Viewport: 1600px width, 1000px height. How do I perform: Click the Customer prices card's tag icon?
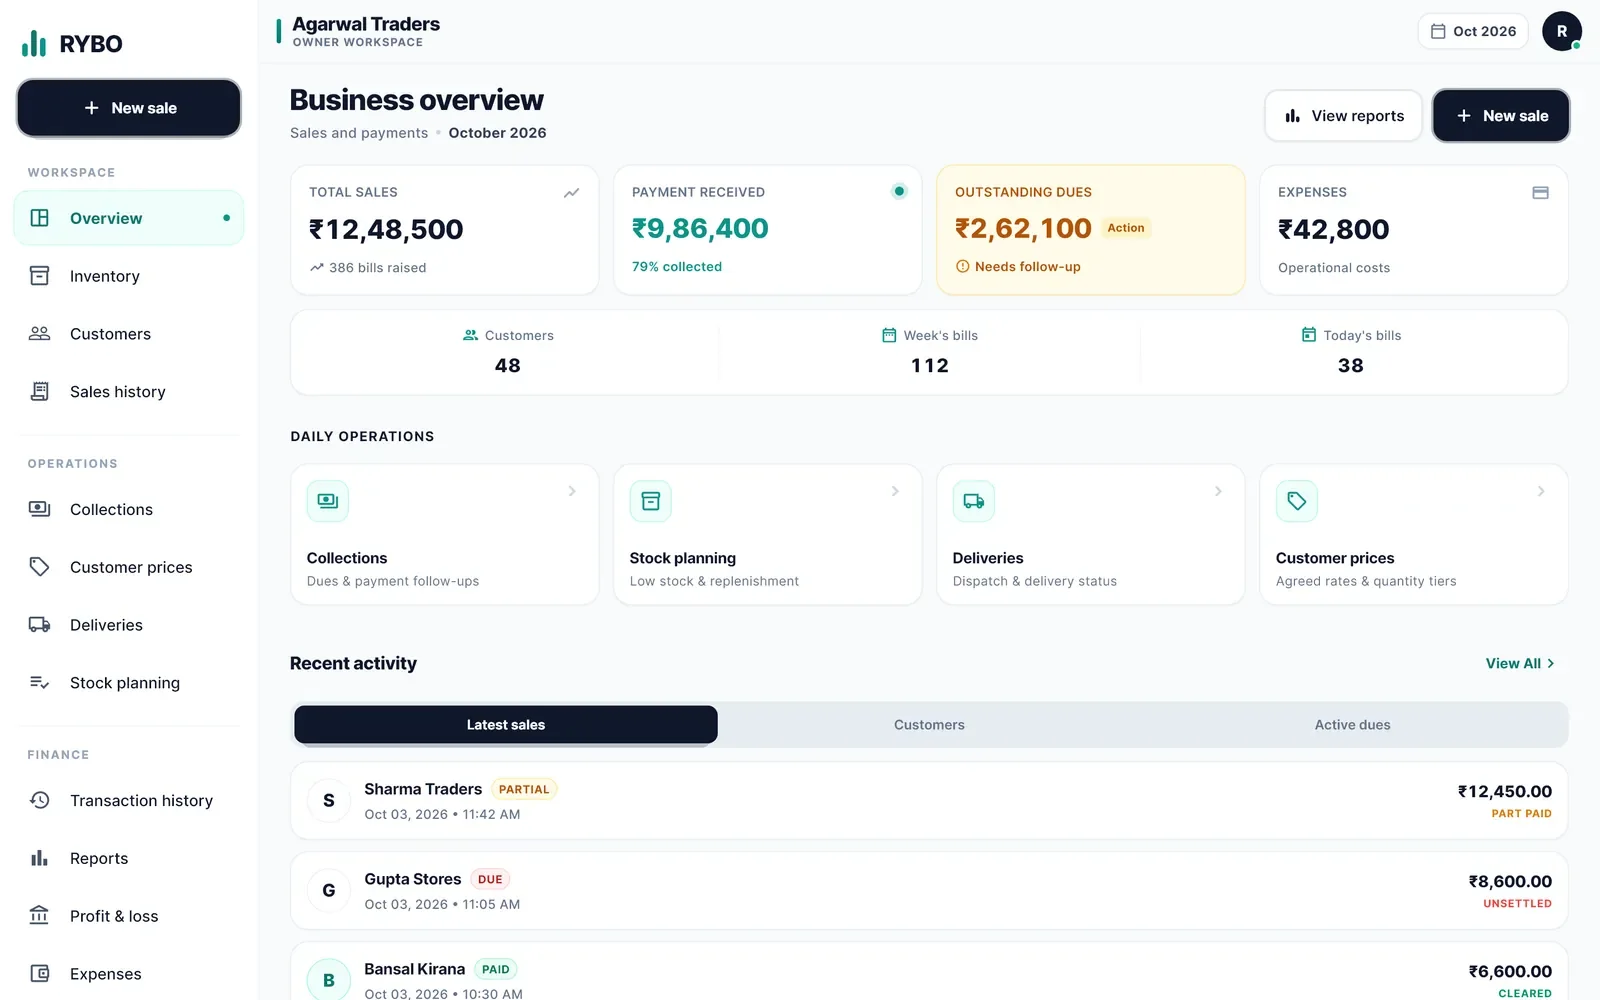click(x=1297, y=501)
